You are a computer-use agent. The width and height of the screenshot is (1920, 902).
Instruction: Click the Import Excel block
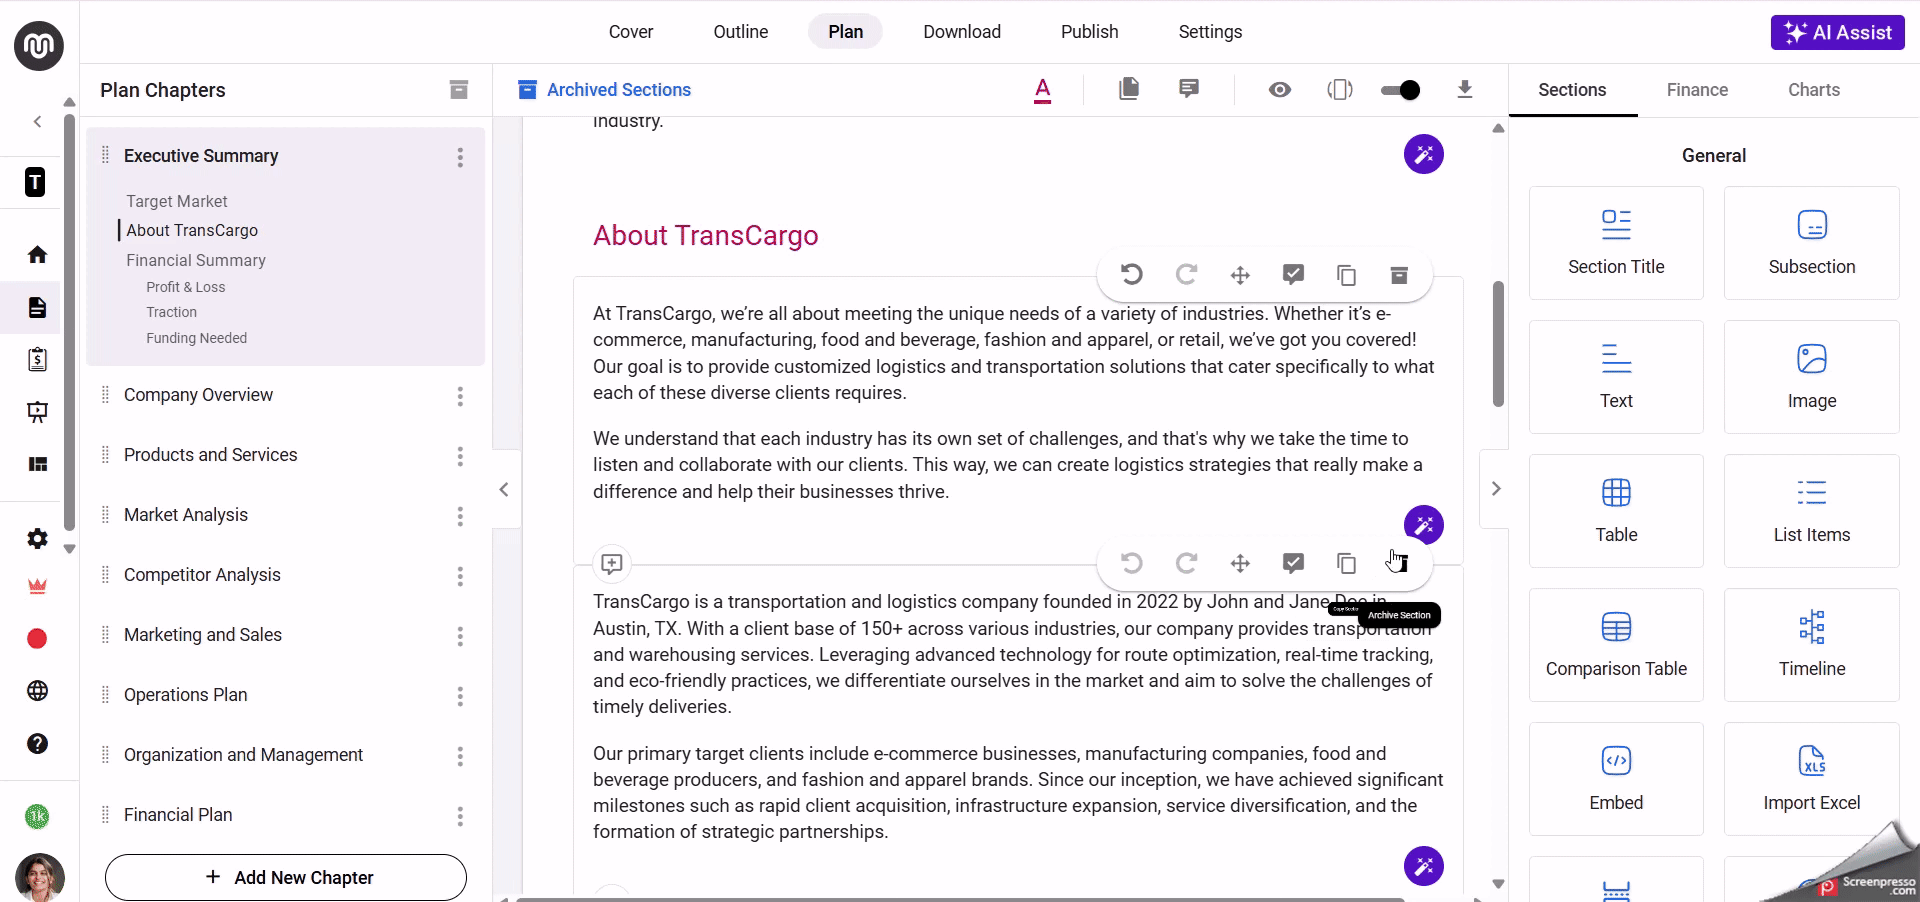click(1812, 779)
